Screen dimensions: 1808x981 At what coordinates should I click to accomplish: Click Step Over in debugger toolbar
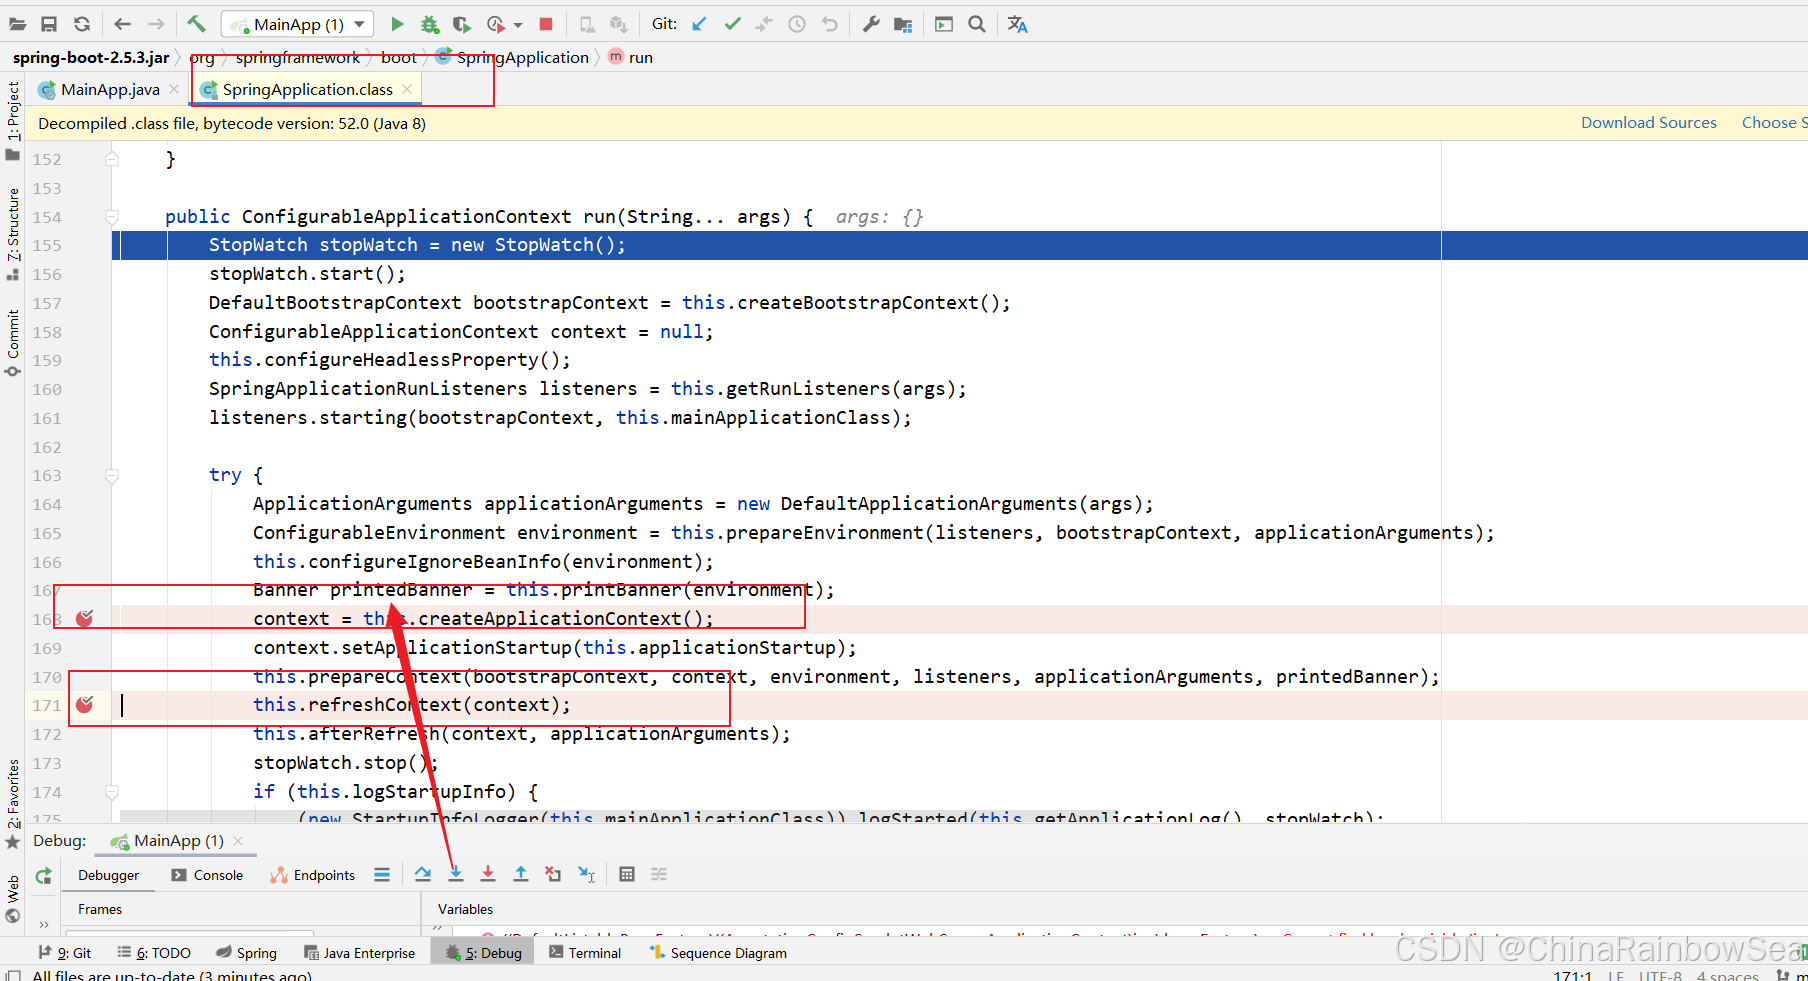pyautogui.click(x=423, y=874)
